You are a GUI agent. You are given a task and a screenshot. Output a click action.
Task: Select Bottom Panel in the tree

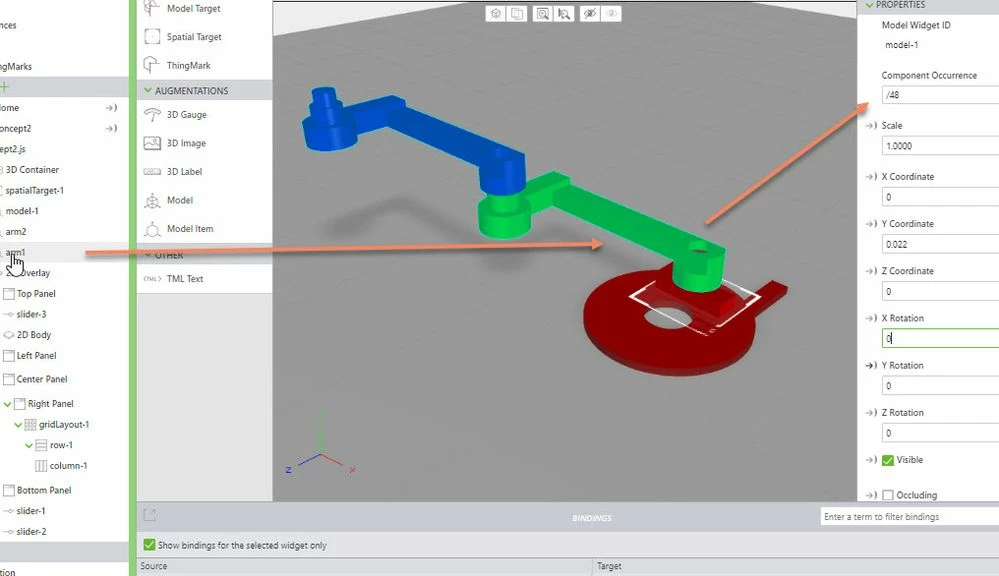tap(44, 490)
